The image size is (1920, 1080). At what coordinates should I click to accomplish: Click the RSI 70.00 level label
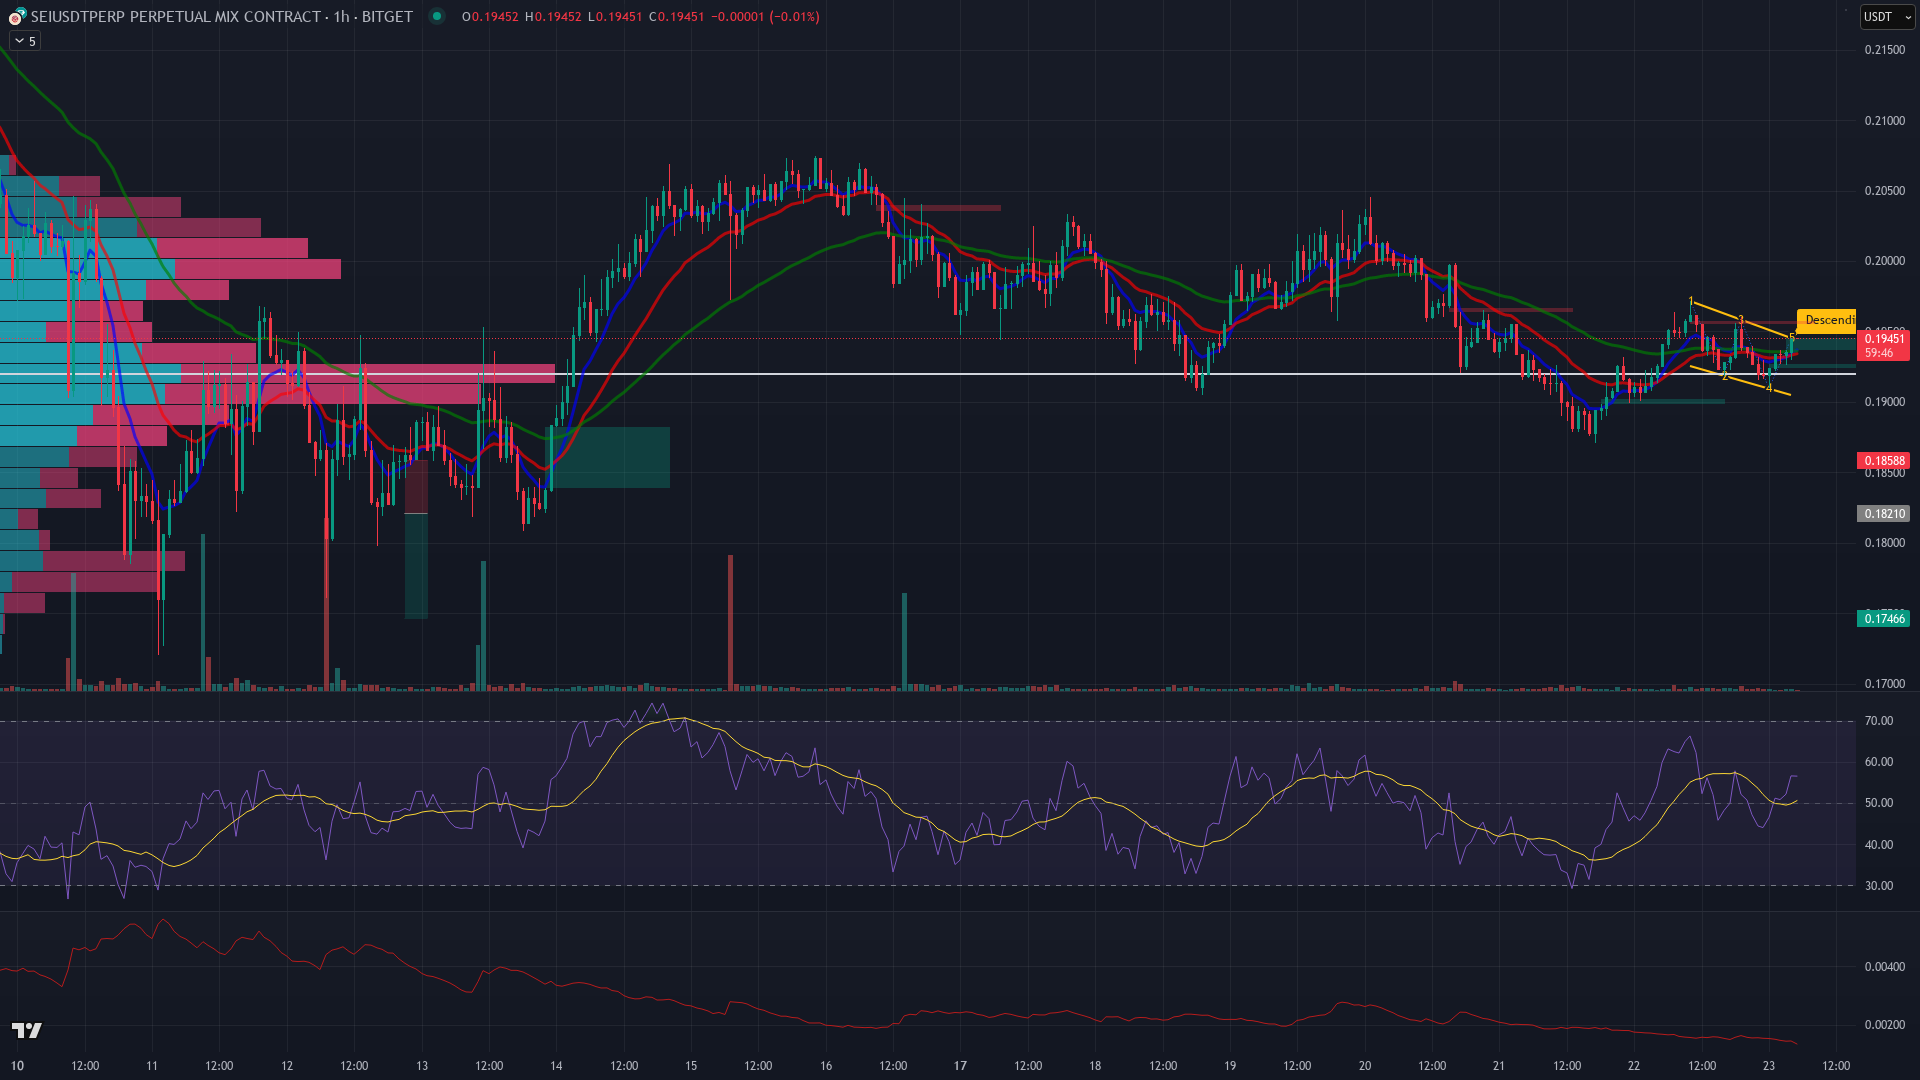pos(1878,721)
